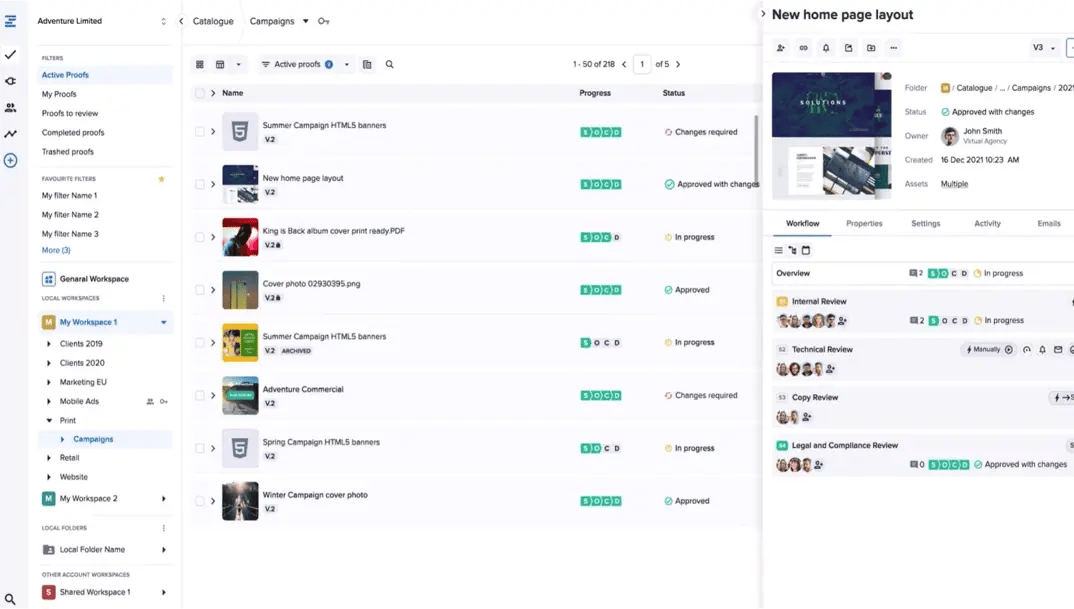
Task: Select the Proofs to review filter
Action: pos(70,113)
